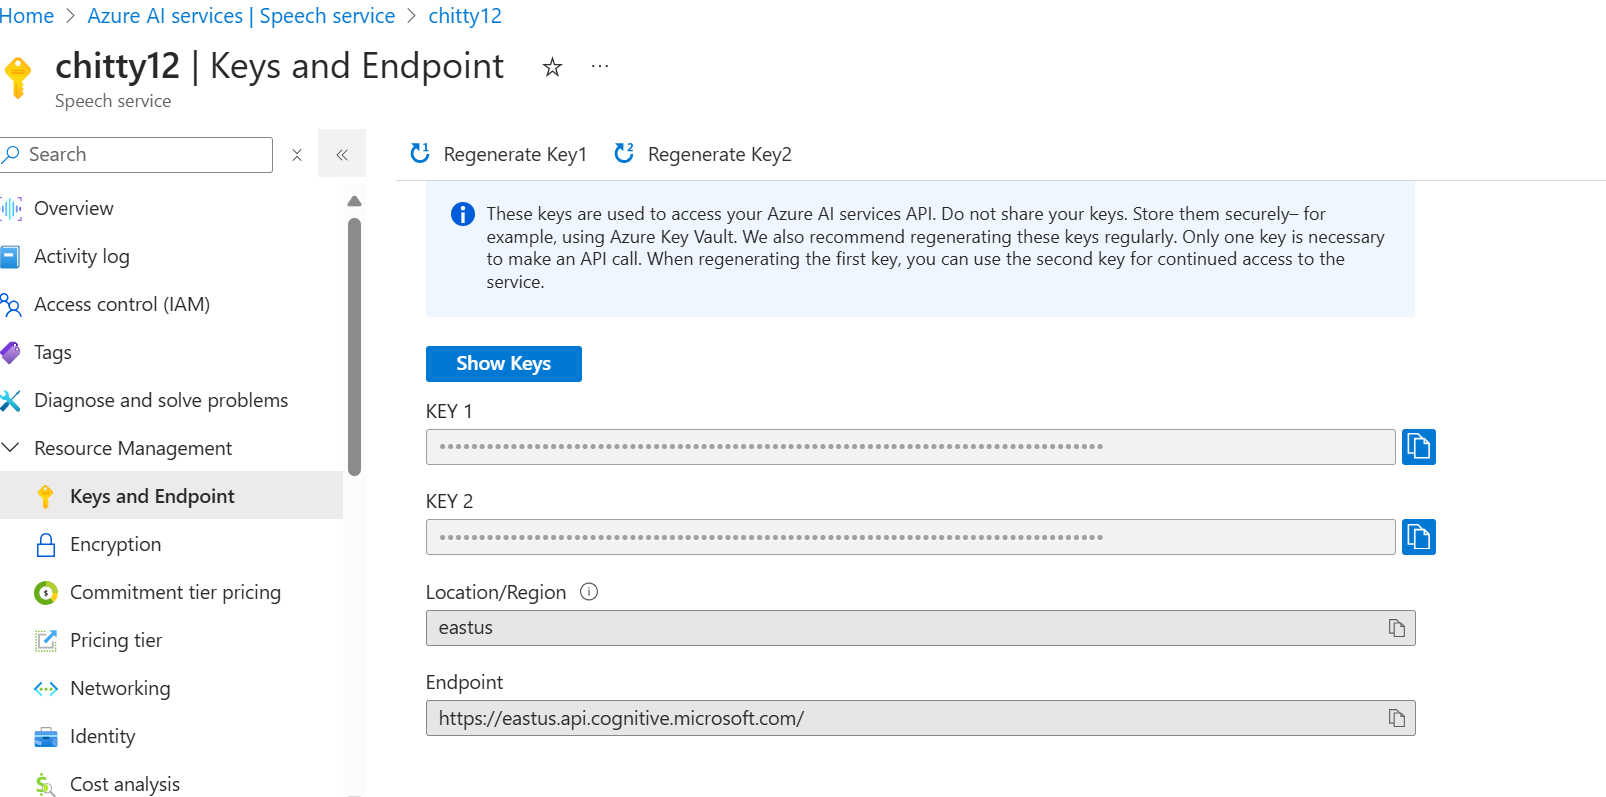Viewport: 1606px width, 797px height.
Task: Click the Endpoint URL field
Action: coord(921,718)
